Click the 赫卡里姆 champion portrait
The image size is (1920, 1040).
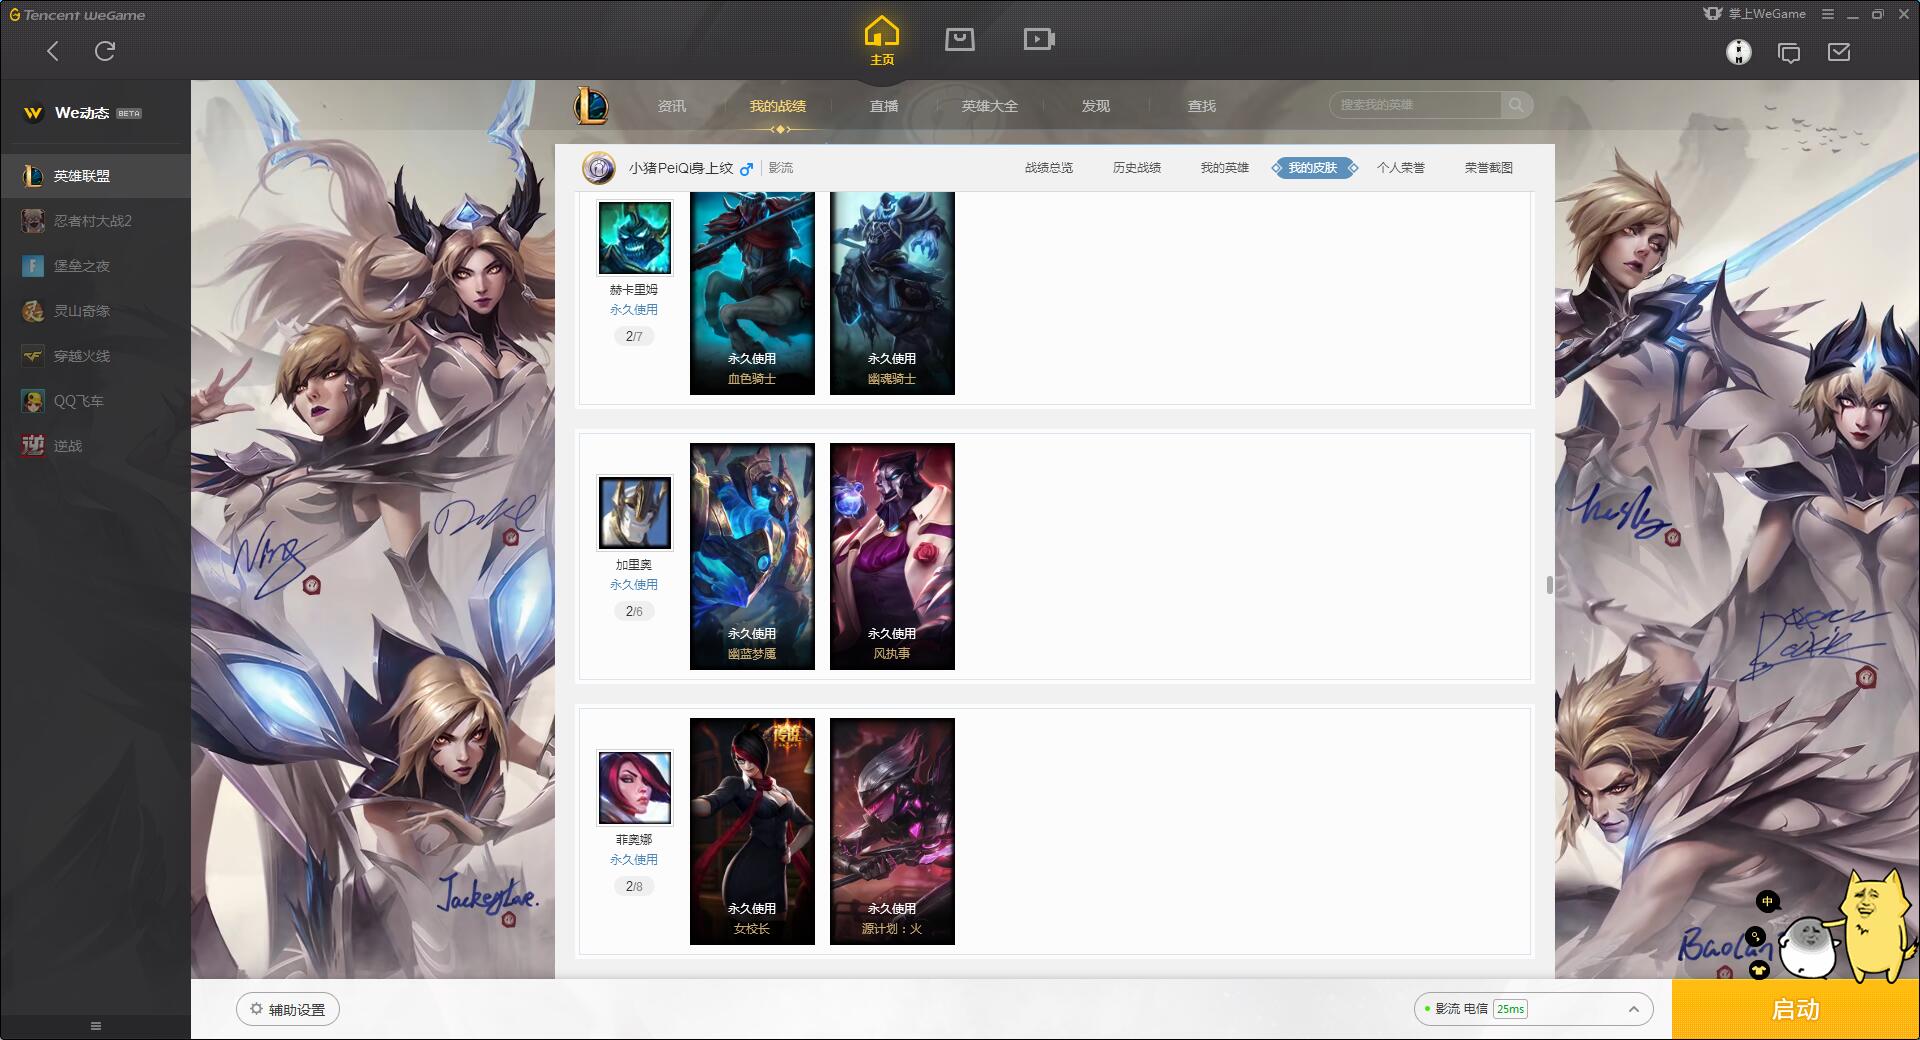pos(634,238)
